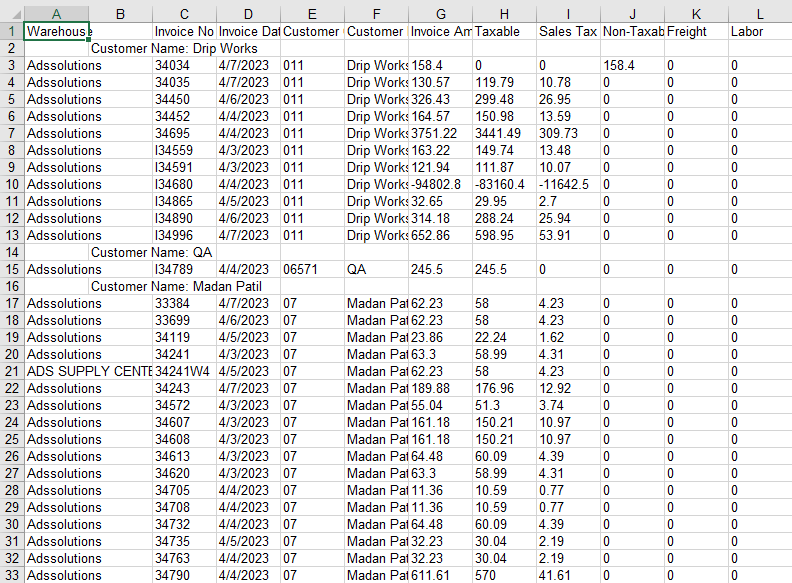Screen dimensions: 792x583
Task: Click the 652.86 invoice amount cell
Action: [440, 235]
